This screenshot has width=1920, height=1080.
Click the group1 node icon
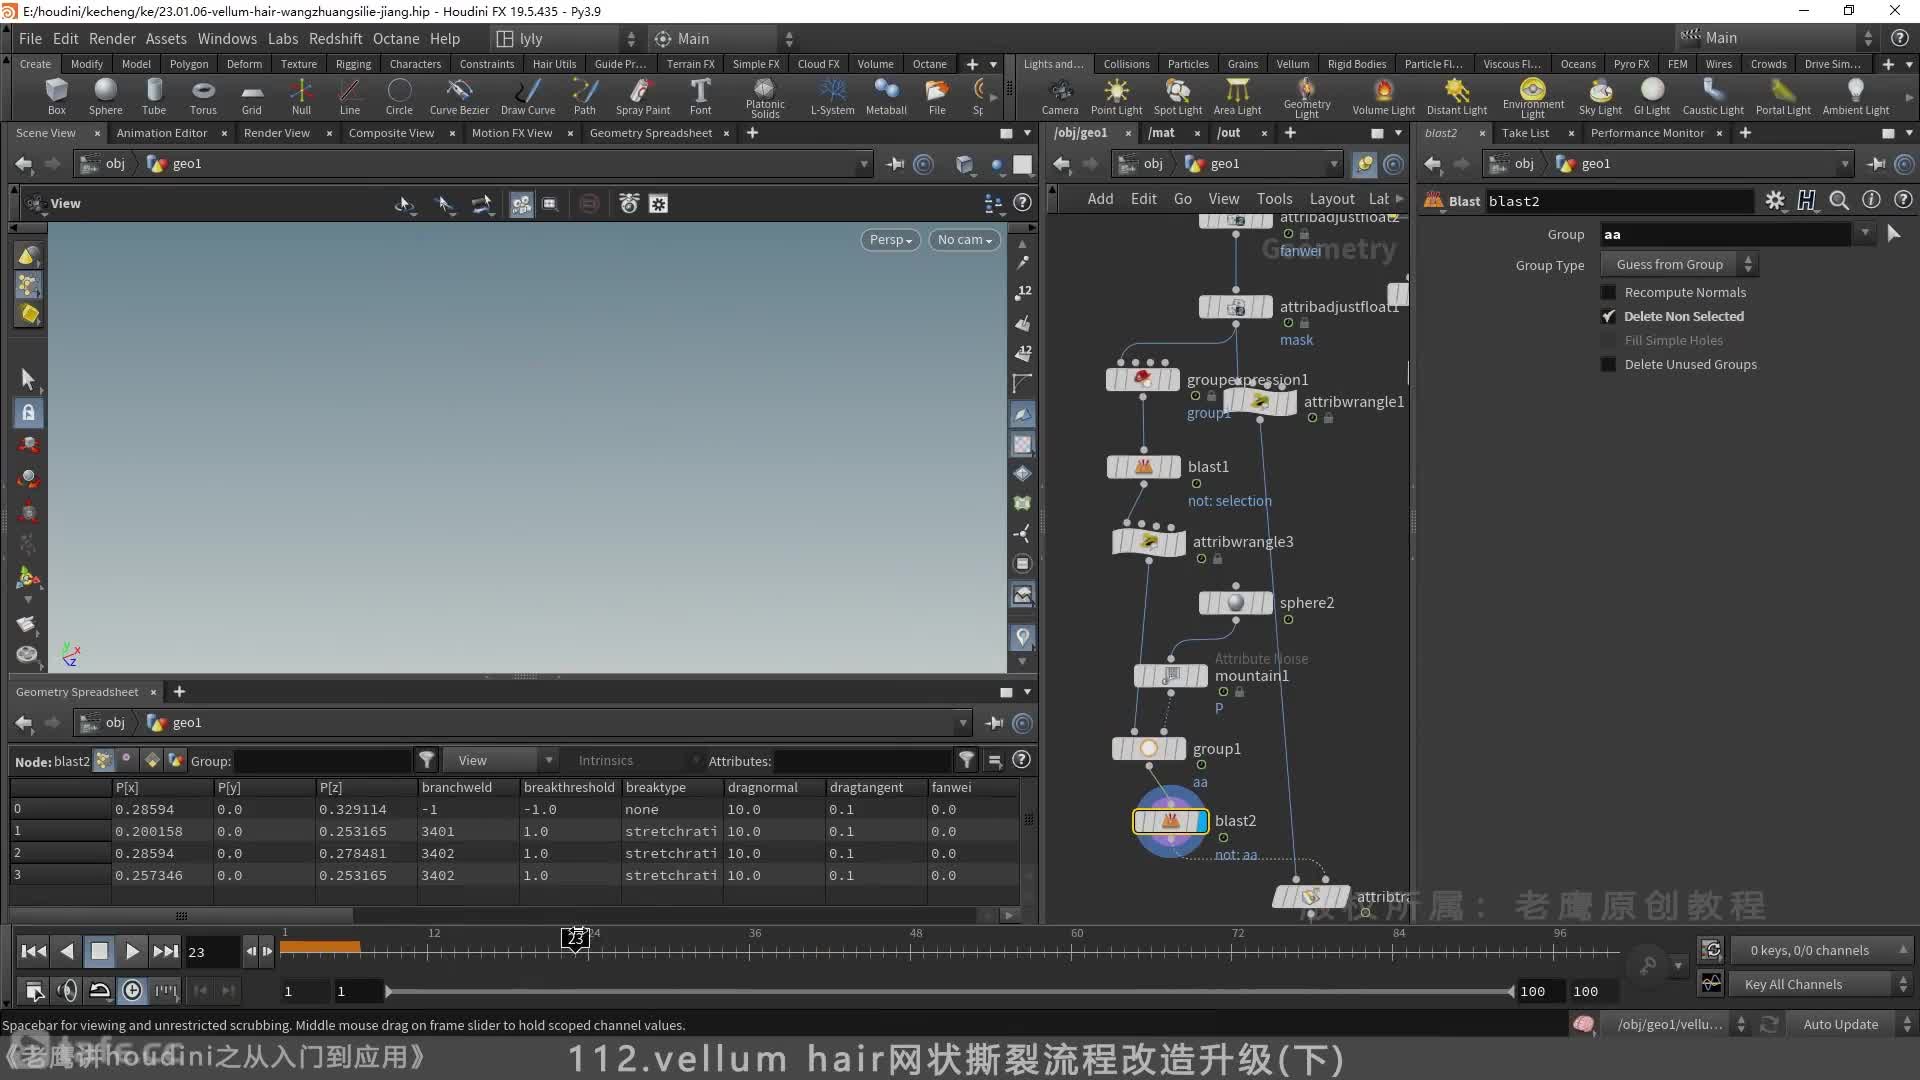coord(1147,746)
